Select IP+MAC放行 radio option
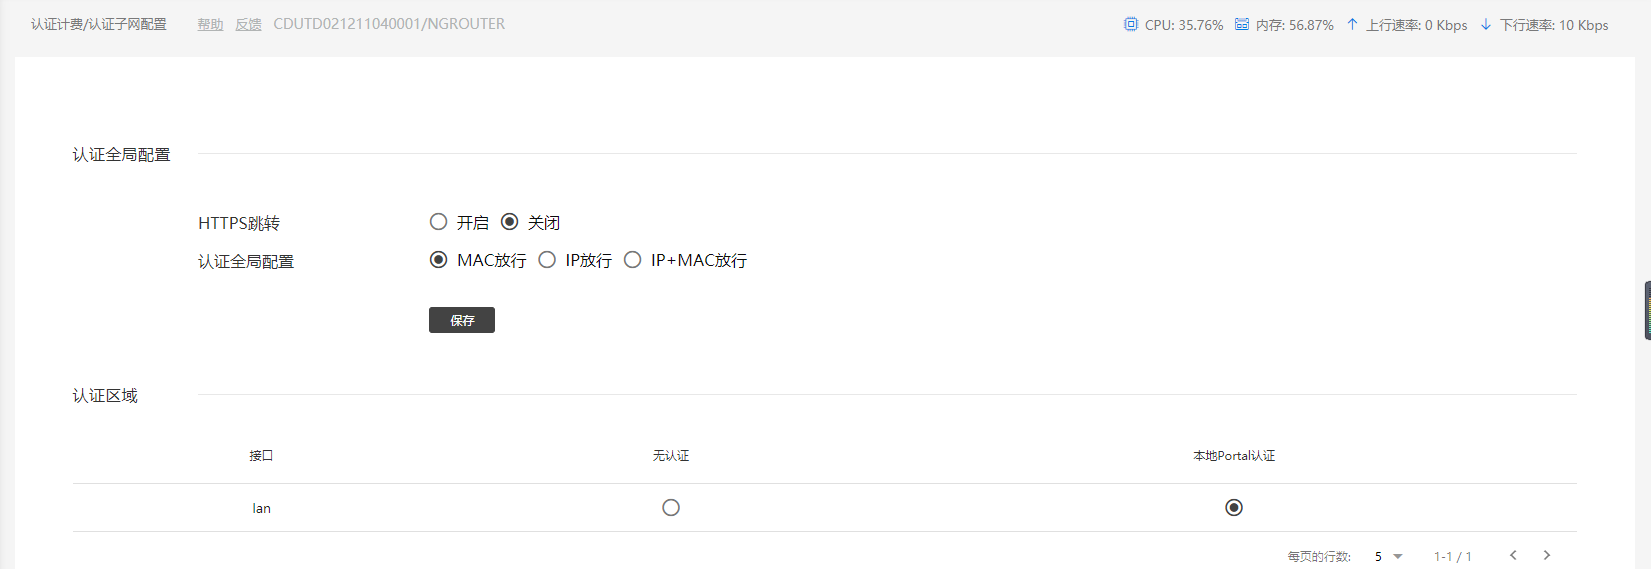 click(632, 260)
